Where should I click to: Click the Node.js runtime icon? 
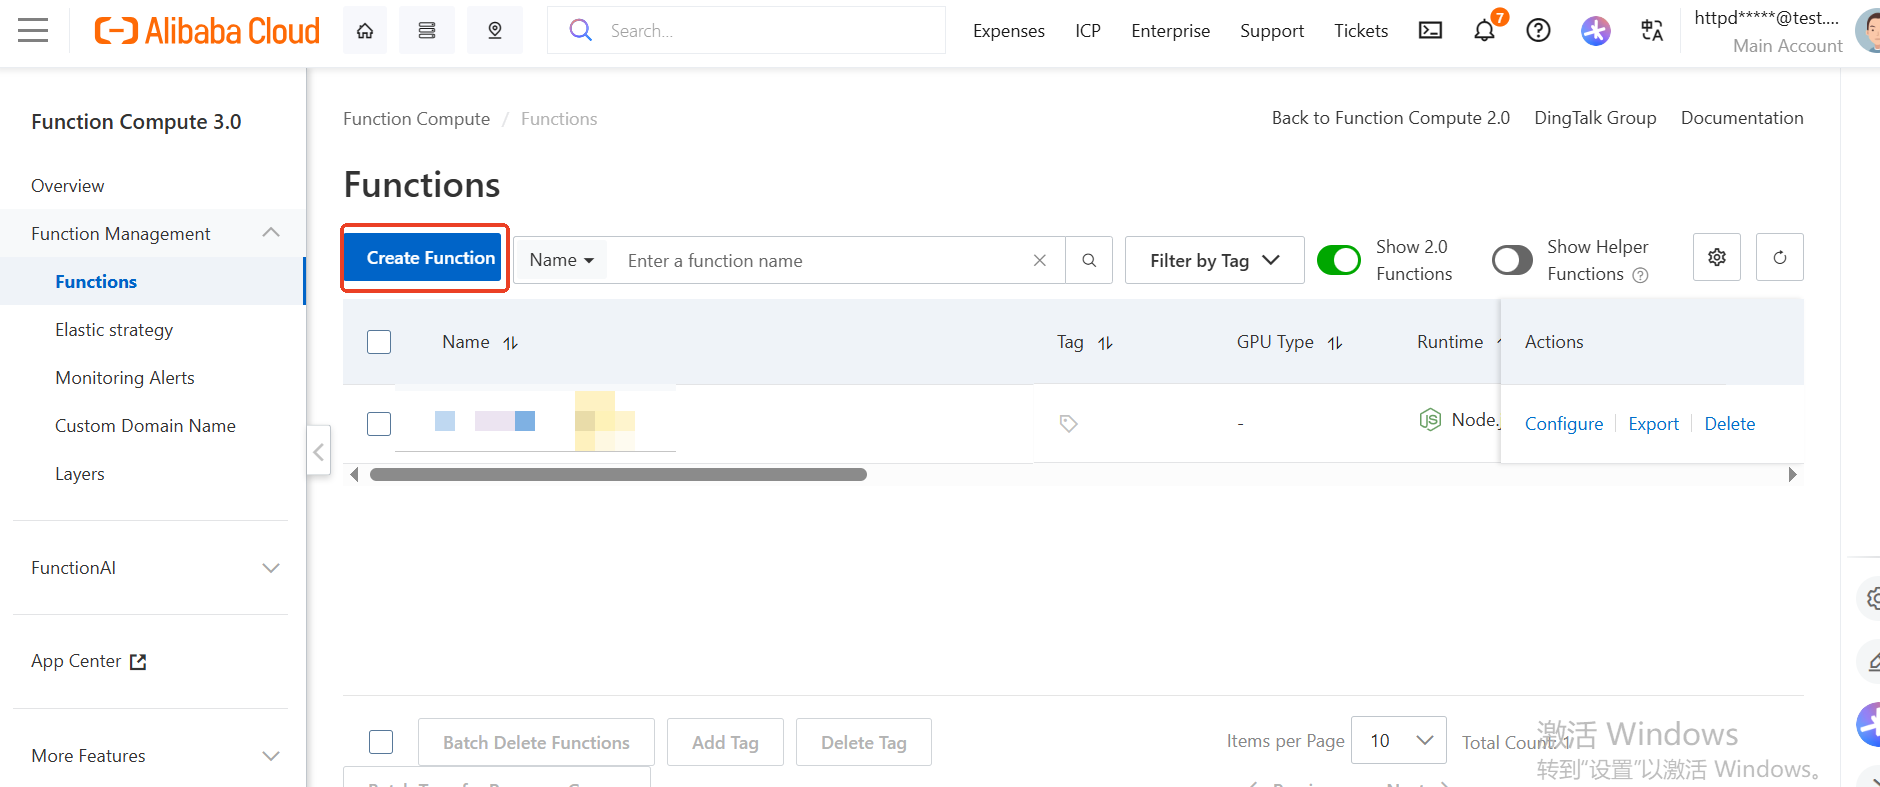1430,420
